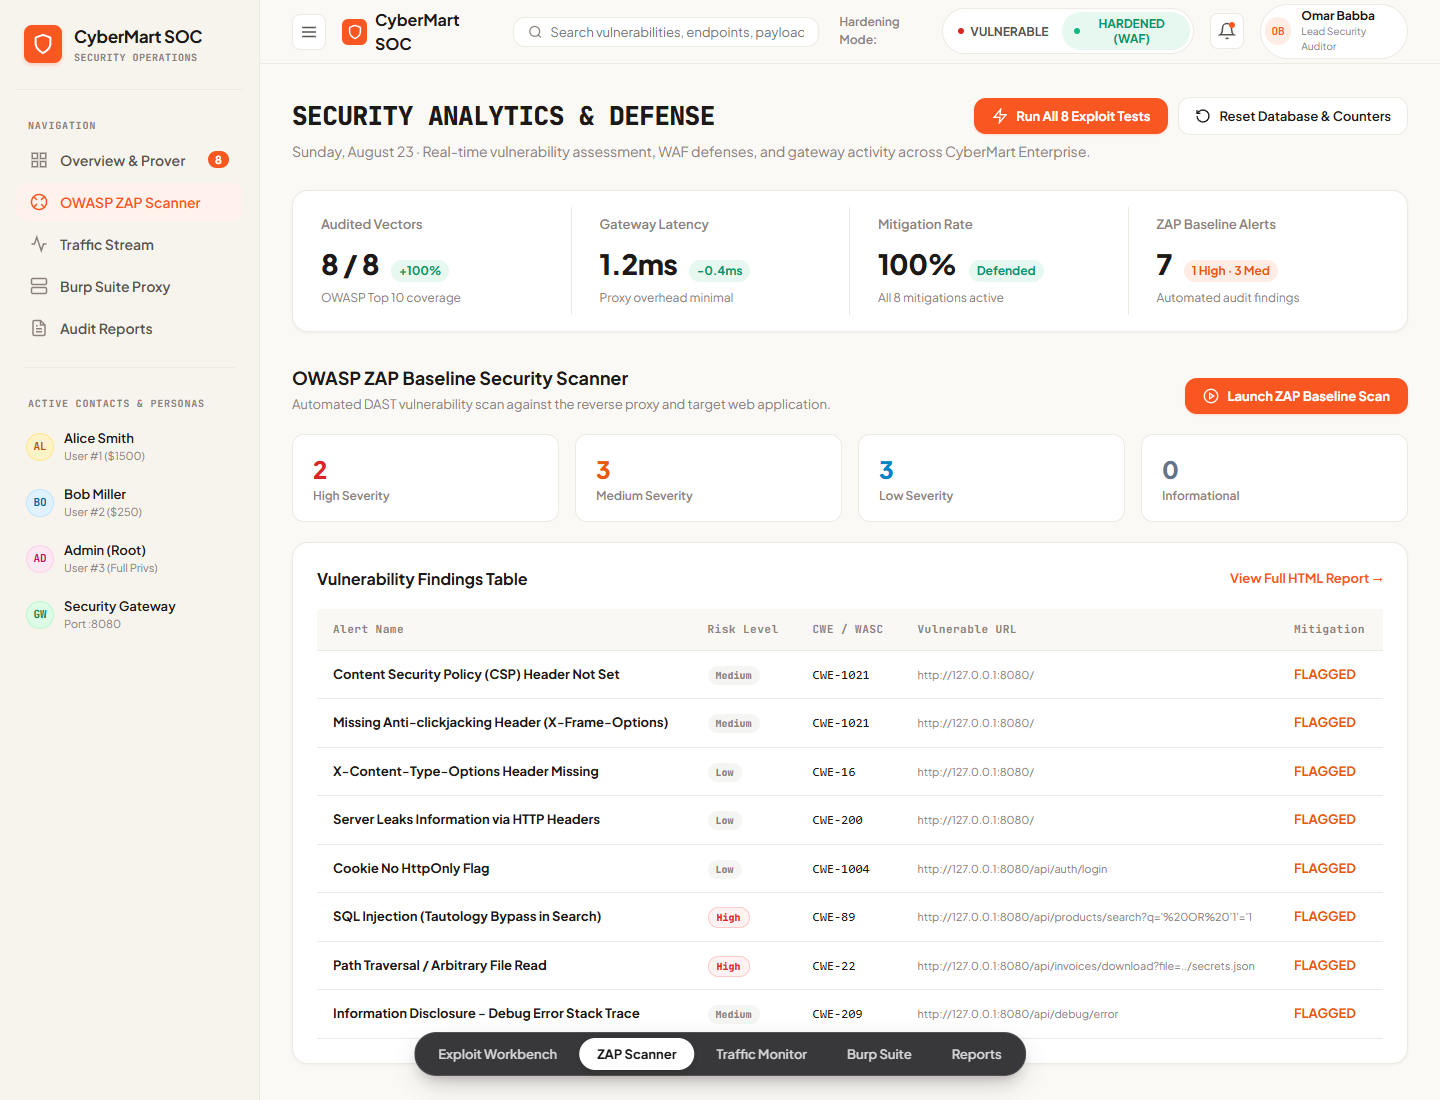Screen dimensions: 1440x1100
Task: Open View Full HTML Report link
Action: [x=1306, y=578]
